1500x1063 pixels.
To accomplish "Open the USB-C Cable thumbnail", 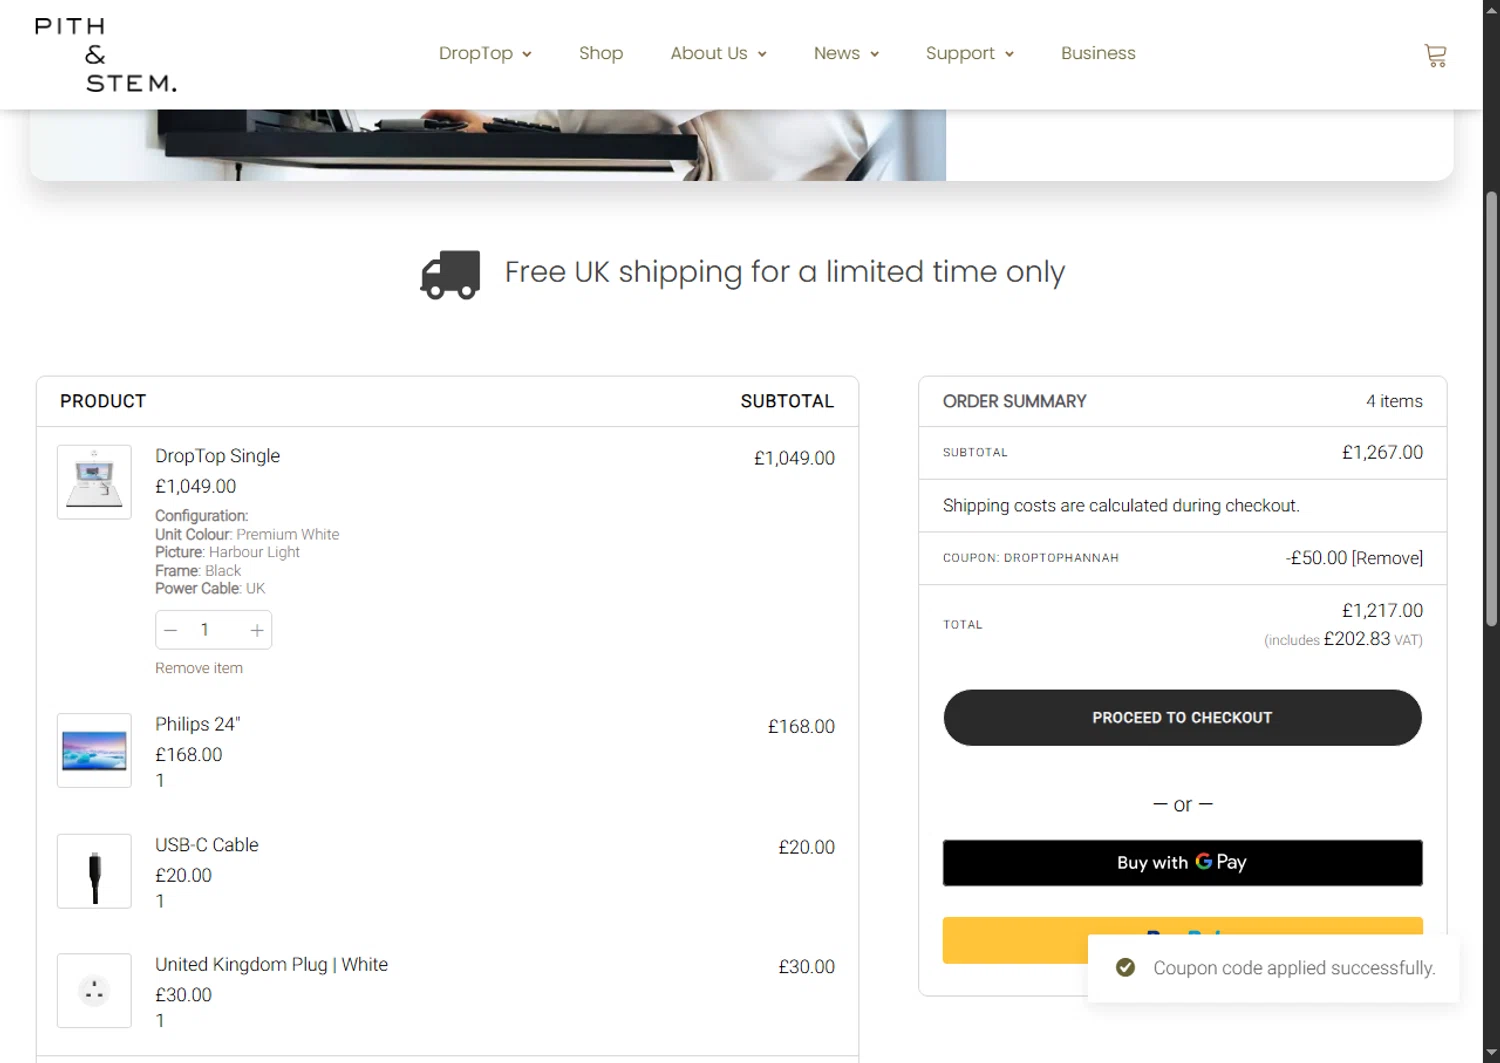I will [94, 871].
